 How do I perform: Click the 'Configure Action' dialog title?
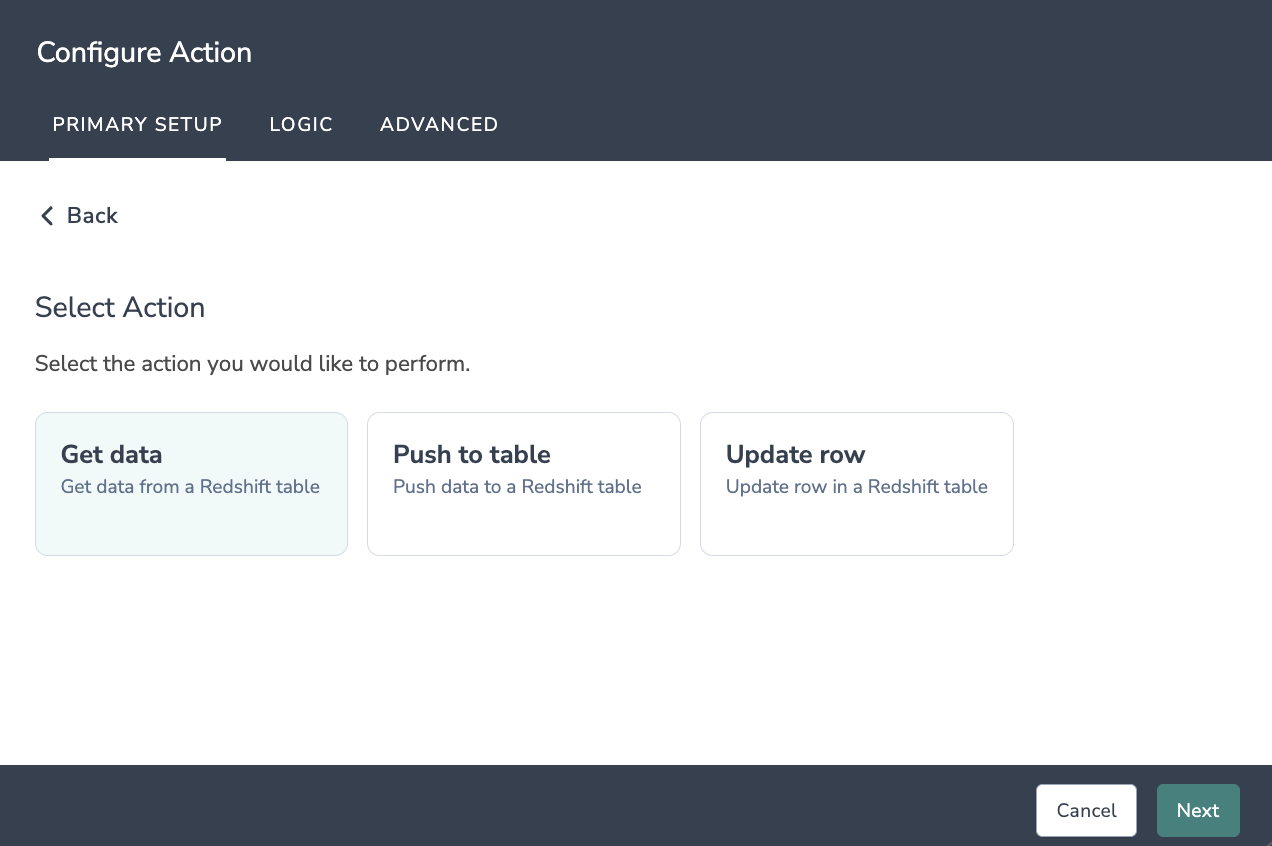144,52
